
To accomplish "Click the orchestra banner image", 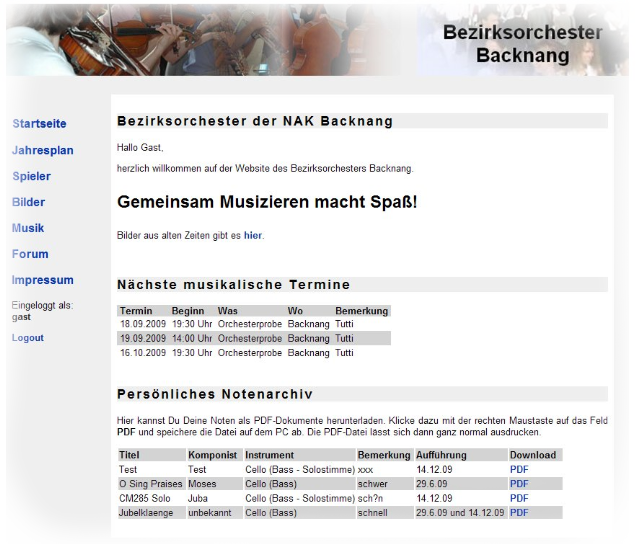I will (x=200, y=40).
